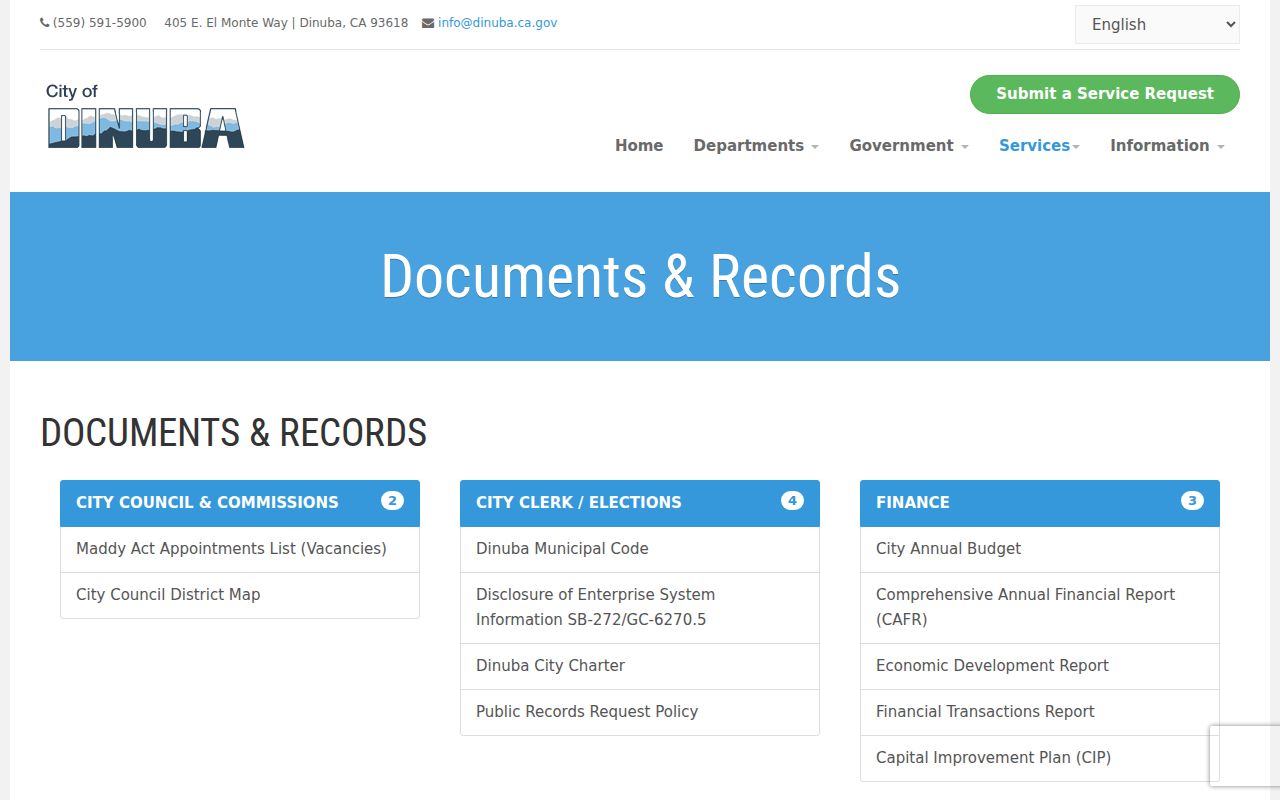The image size is (1280, 800).
Task: Open Disclosure of Enterprise System Information SB-272
Action: click(x=640, y=607)
